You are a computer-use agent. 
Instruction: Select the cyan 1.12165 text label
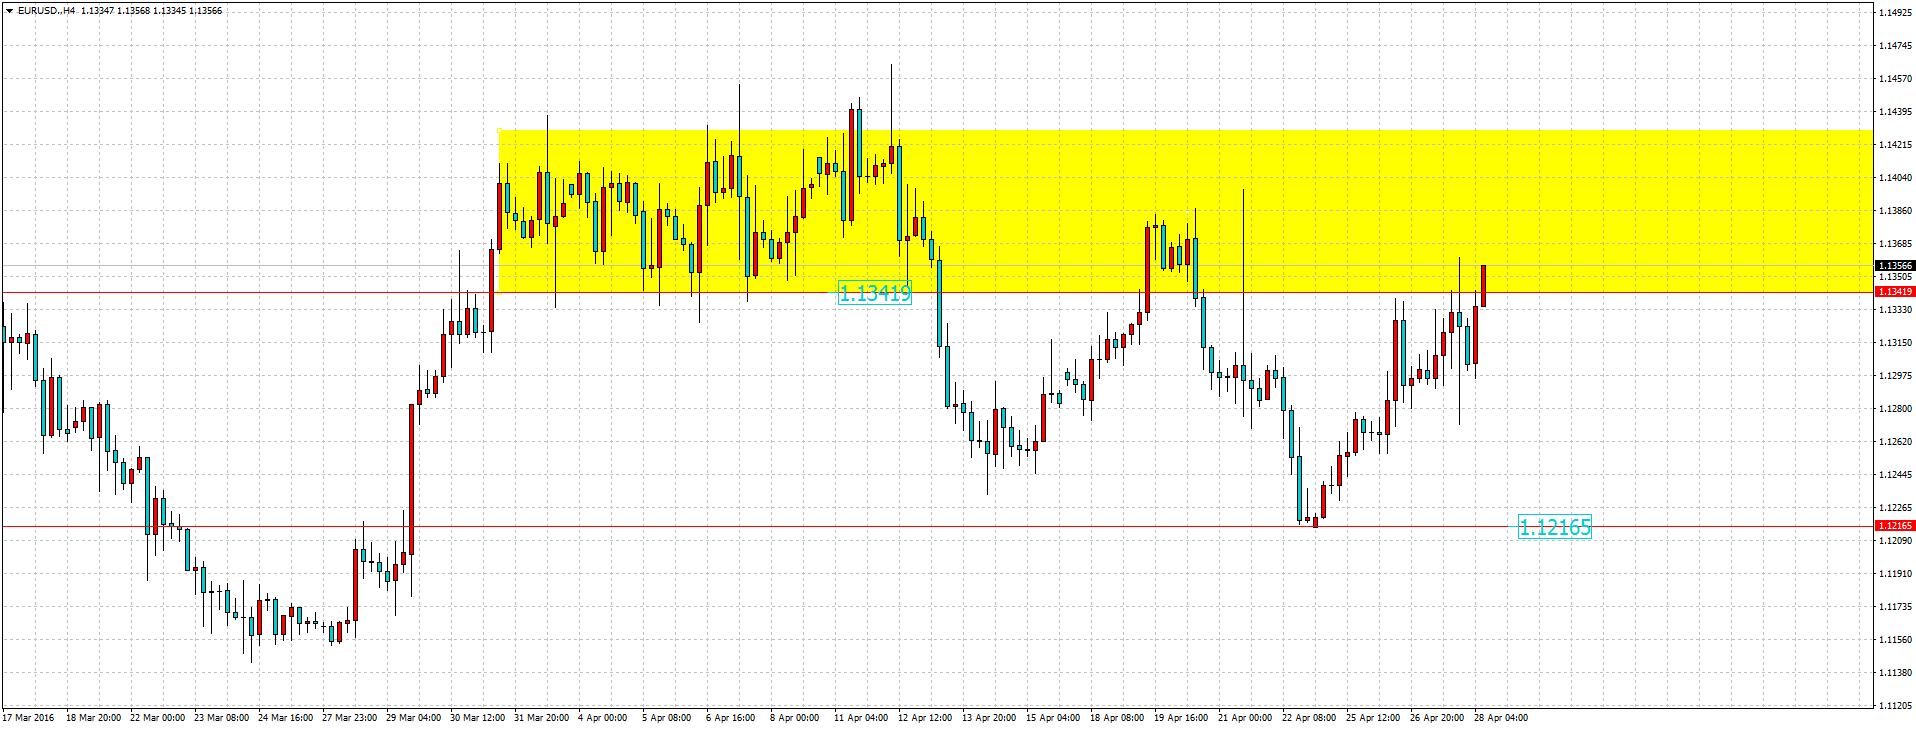[1554, 527]
